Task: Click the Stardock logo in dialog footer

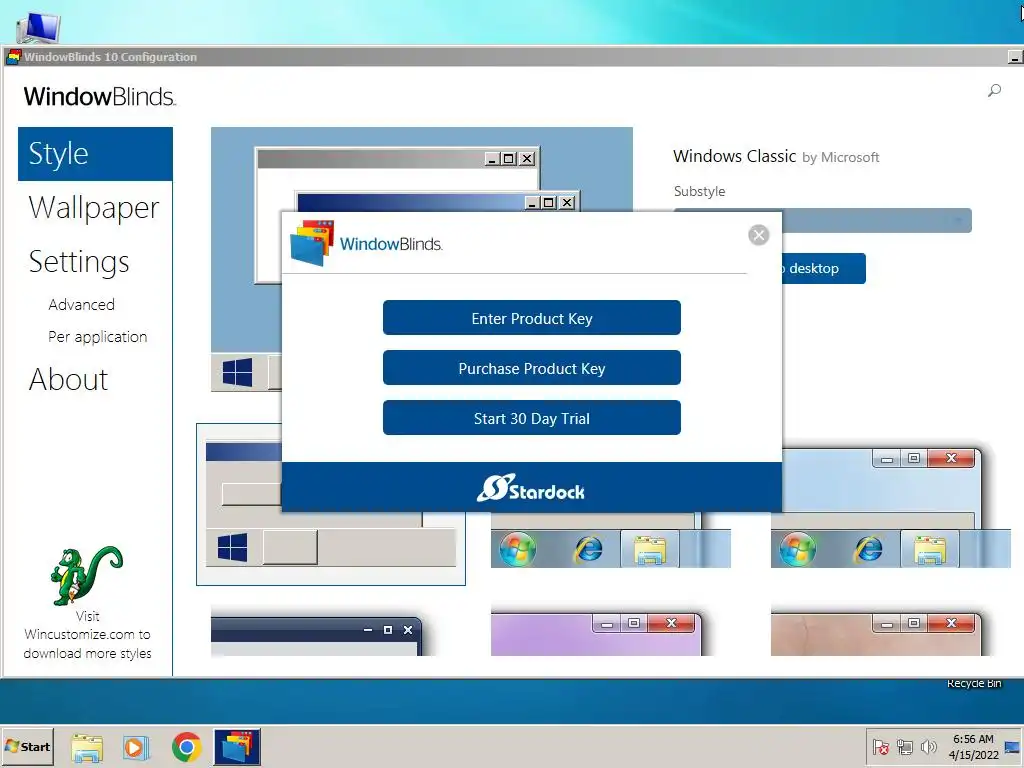Action: tap(531, 488)
